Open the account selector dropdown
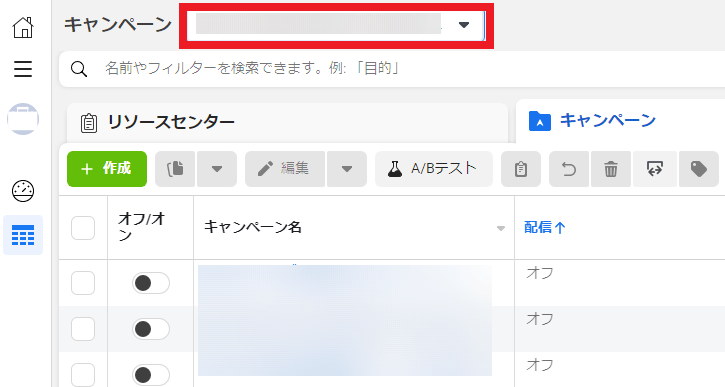Screen dimensions: 725x387 click(336, 25)
